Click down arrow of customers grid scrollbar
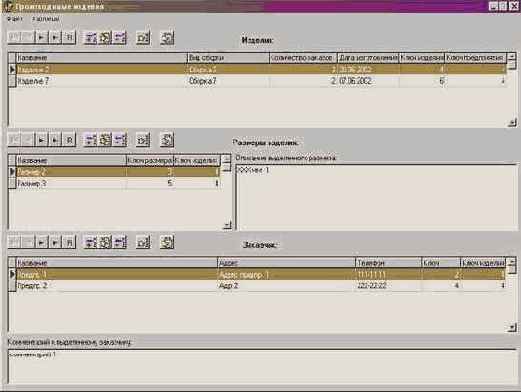This screenshot has width=521, height=392. 512,328
